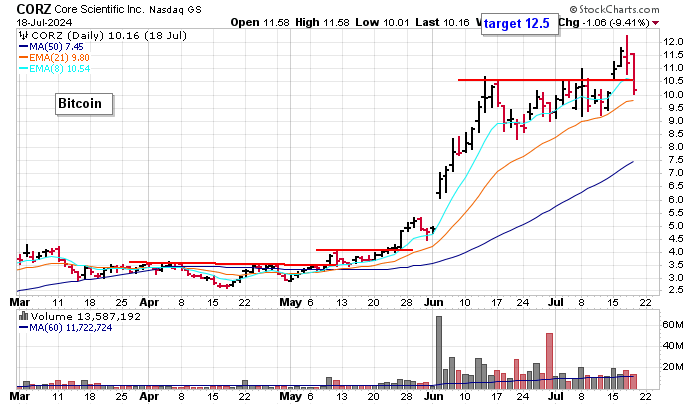Image resolution: width=700 pixels, height=405 pixels.
Task: Click the Last 10.16 value
Action: click(442, 22)
